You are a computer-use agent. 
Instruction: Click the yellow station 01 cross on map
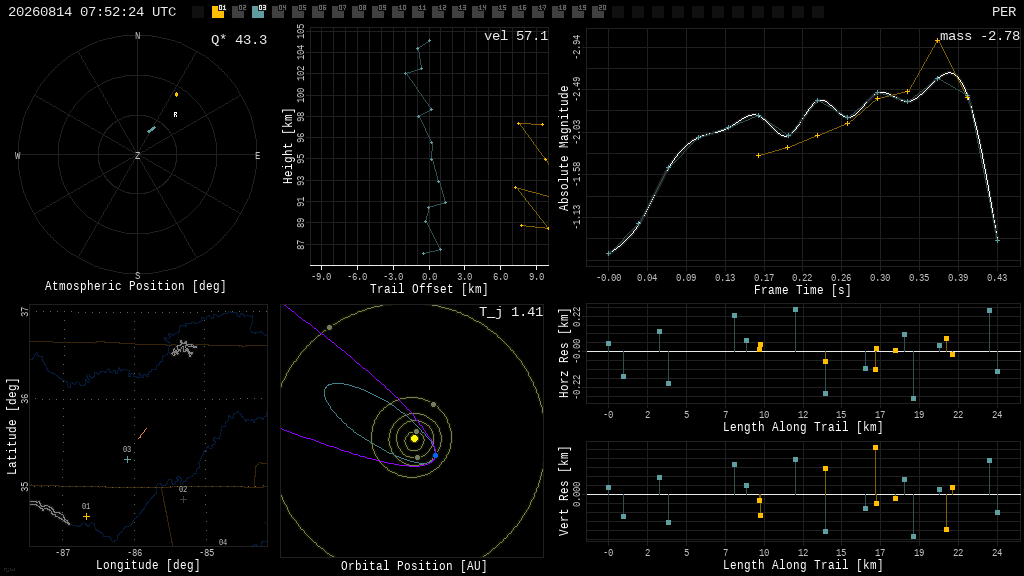pyautogui.click(x=86, y=517)
